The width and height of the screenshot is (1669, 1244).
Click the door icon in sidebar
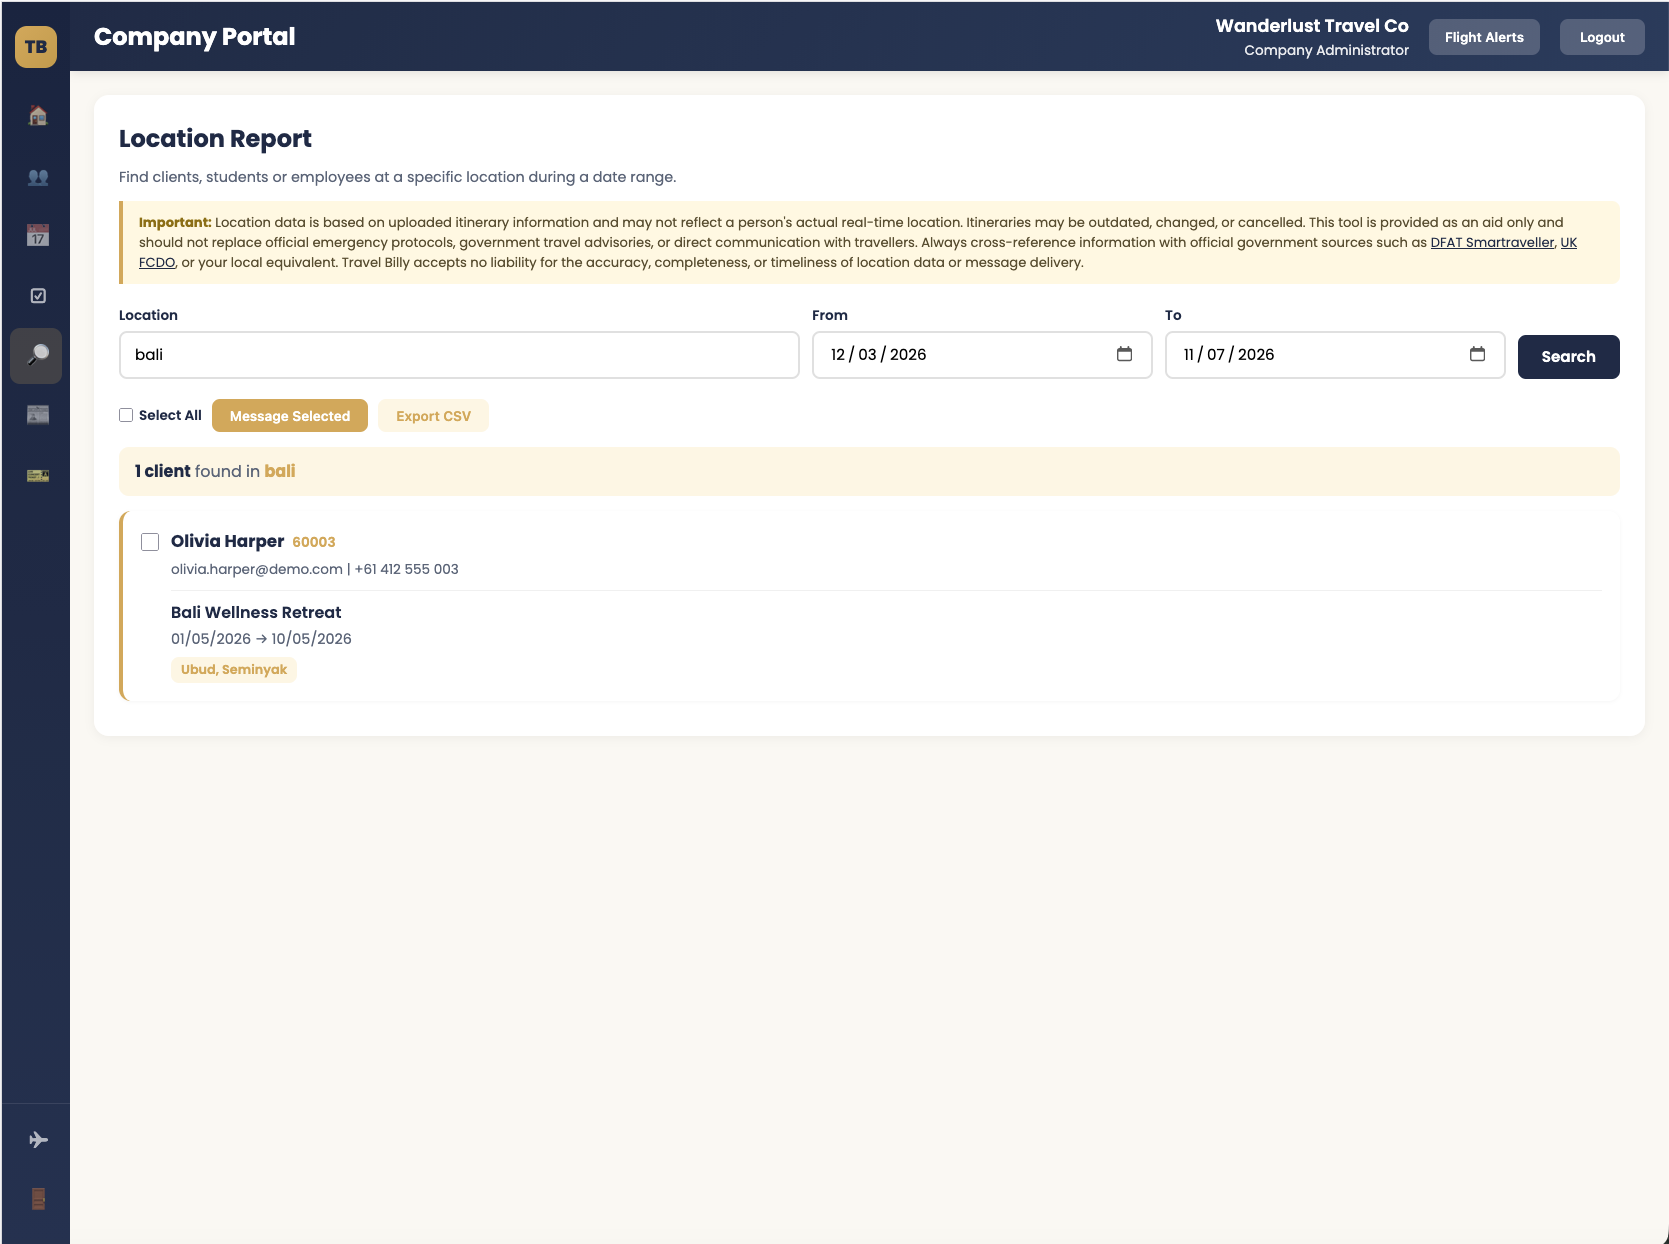pyautogui.click(x=37, y=1199)
